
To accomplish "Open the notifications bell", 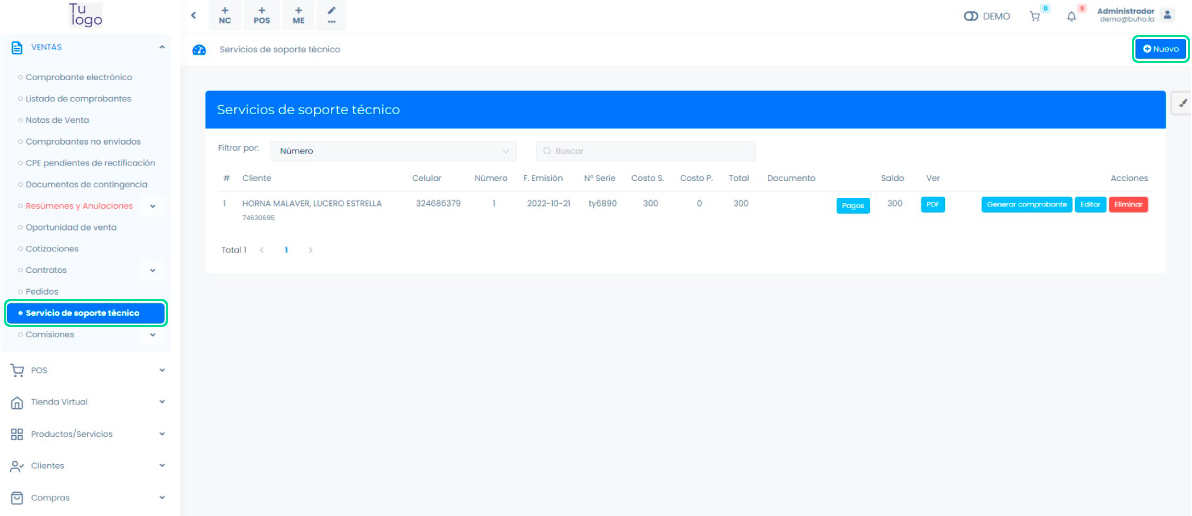I will coord(1071,16).
